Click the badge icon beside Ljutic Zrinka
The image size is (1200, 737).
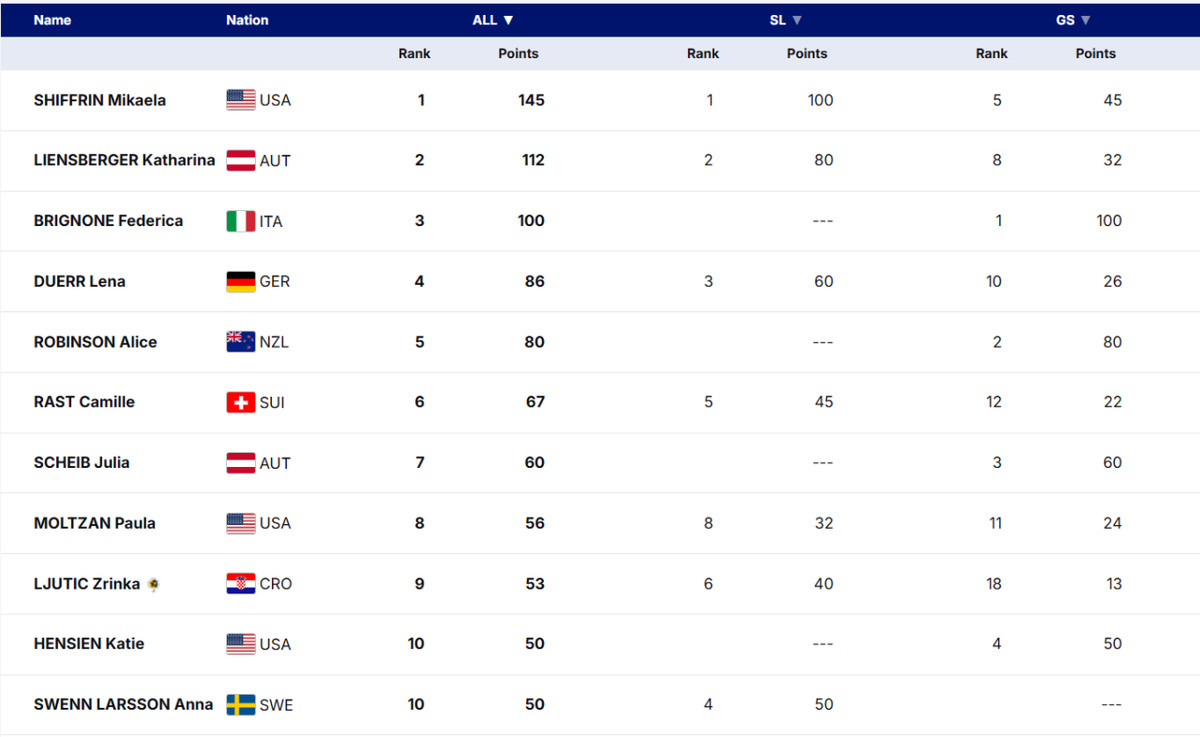point(153,584)
